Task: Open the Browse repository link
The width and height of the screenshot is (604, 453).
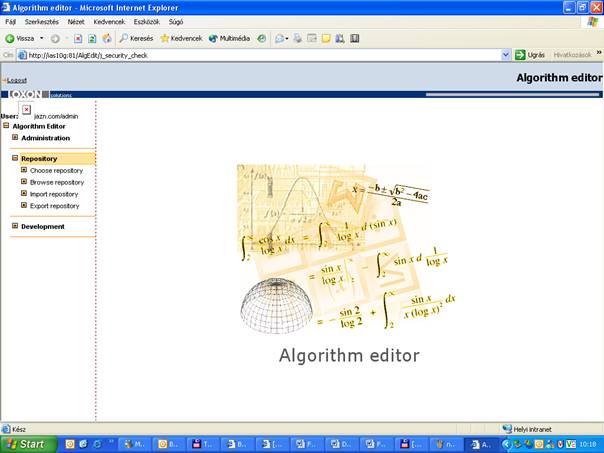Action: click(x=57, y=183)
